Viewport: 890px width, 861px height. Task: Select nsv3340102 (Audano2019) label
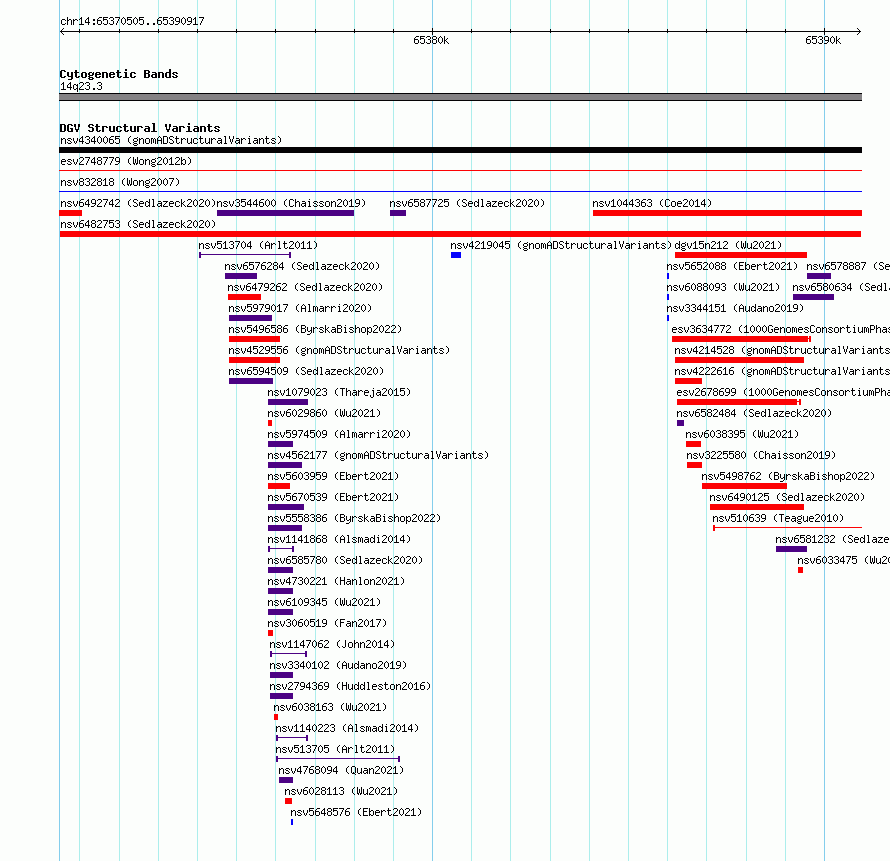coord(338,665)
